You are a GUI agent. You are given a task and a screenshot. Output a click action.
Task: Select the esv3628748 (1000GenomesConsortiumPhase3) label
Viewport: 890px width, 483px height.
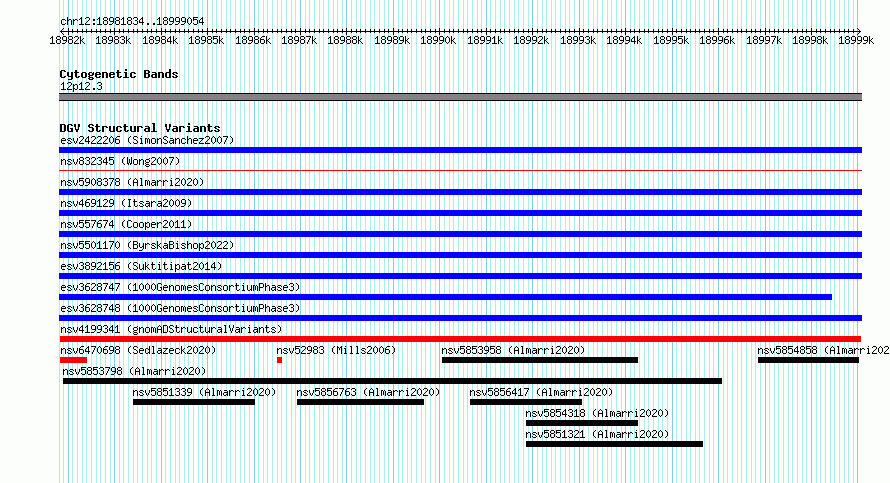pos(180,308)
